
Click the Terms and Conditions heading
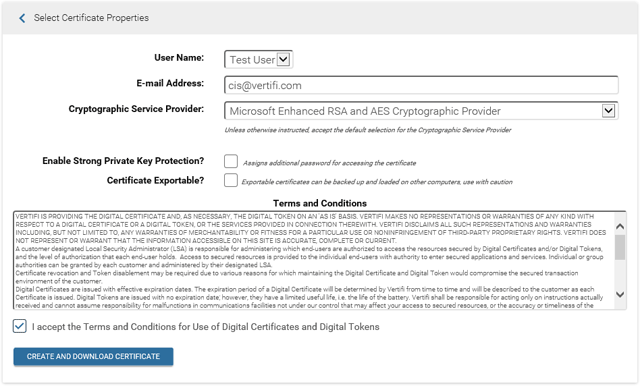pyautogui.click(x=320, y=203)
